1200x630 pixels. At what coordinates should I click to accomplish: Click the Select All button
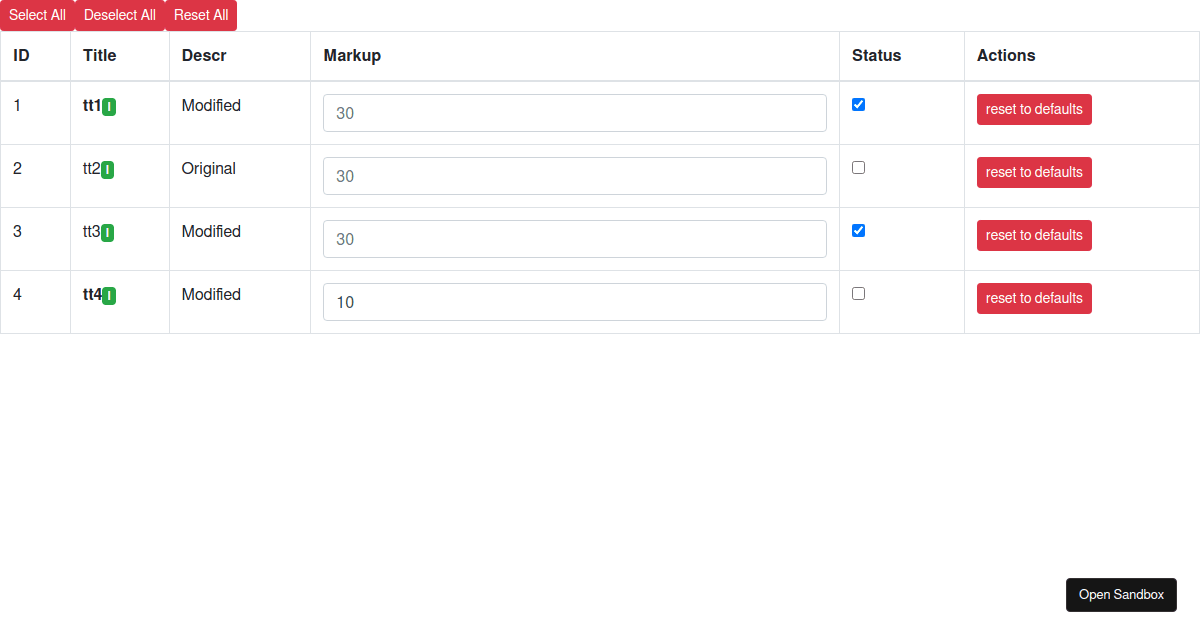(36, 15)
